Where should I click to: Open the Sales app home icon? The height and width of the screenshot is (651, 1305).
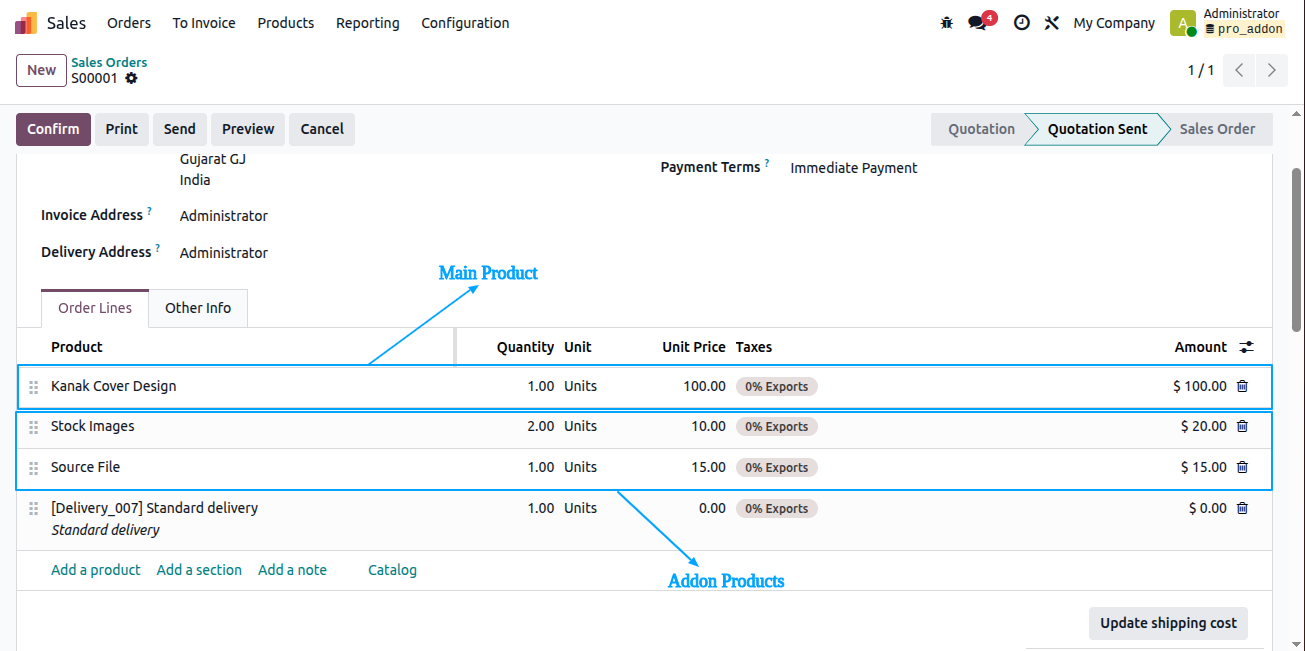click(x=26, y=22)
